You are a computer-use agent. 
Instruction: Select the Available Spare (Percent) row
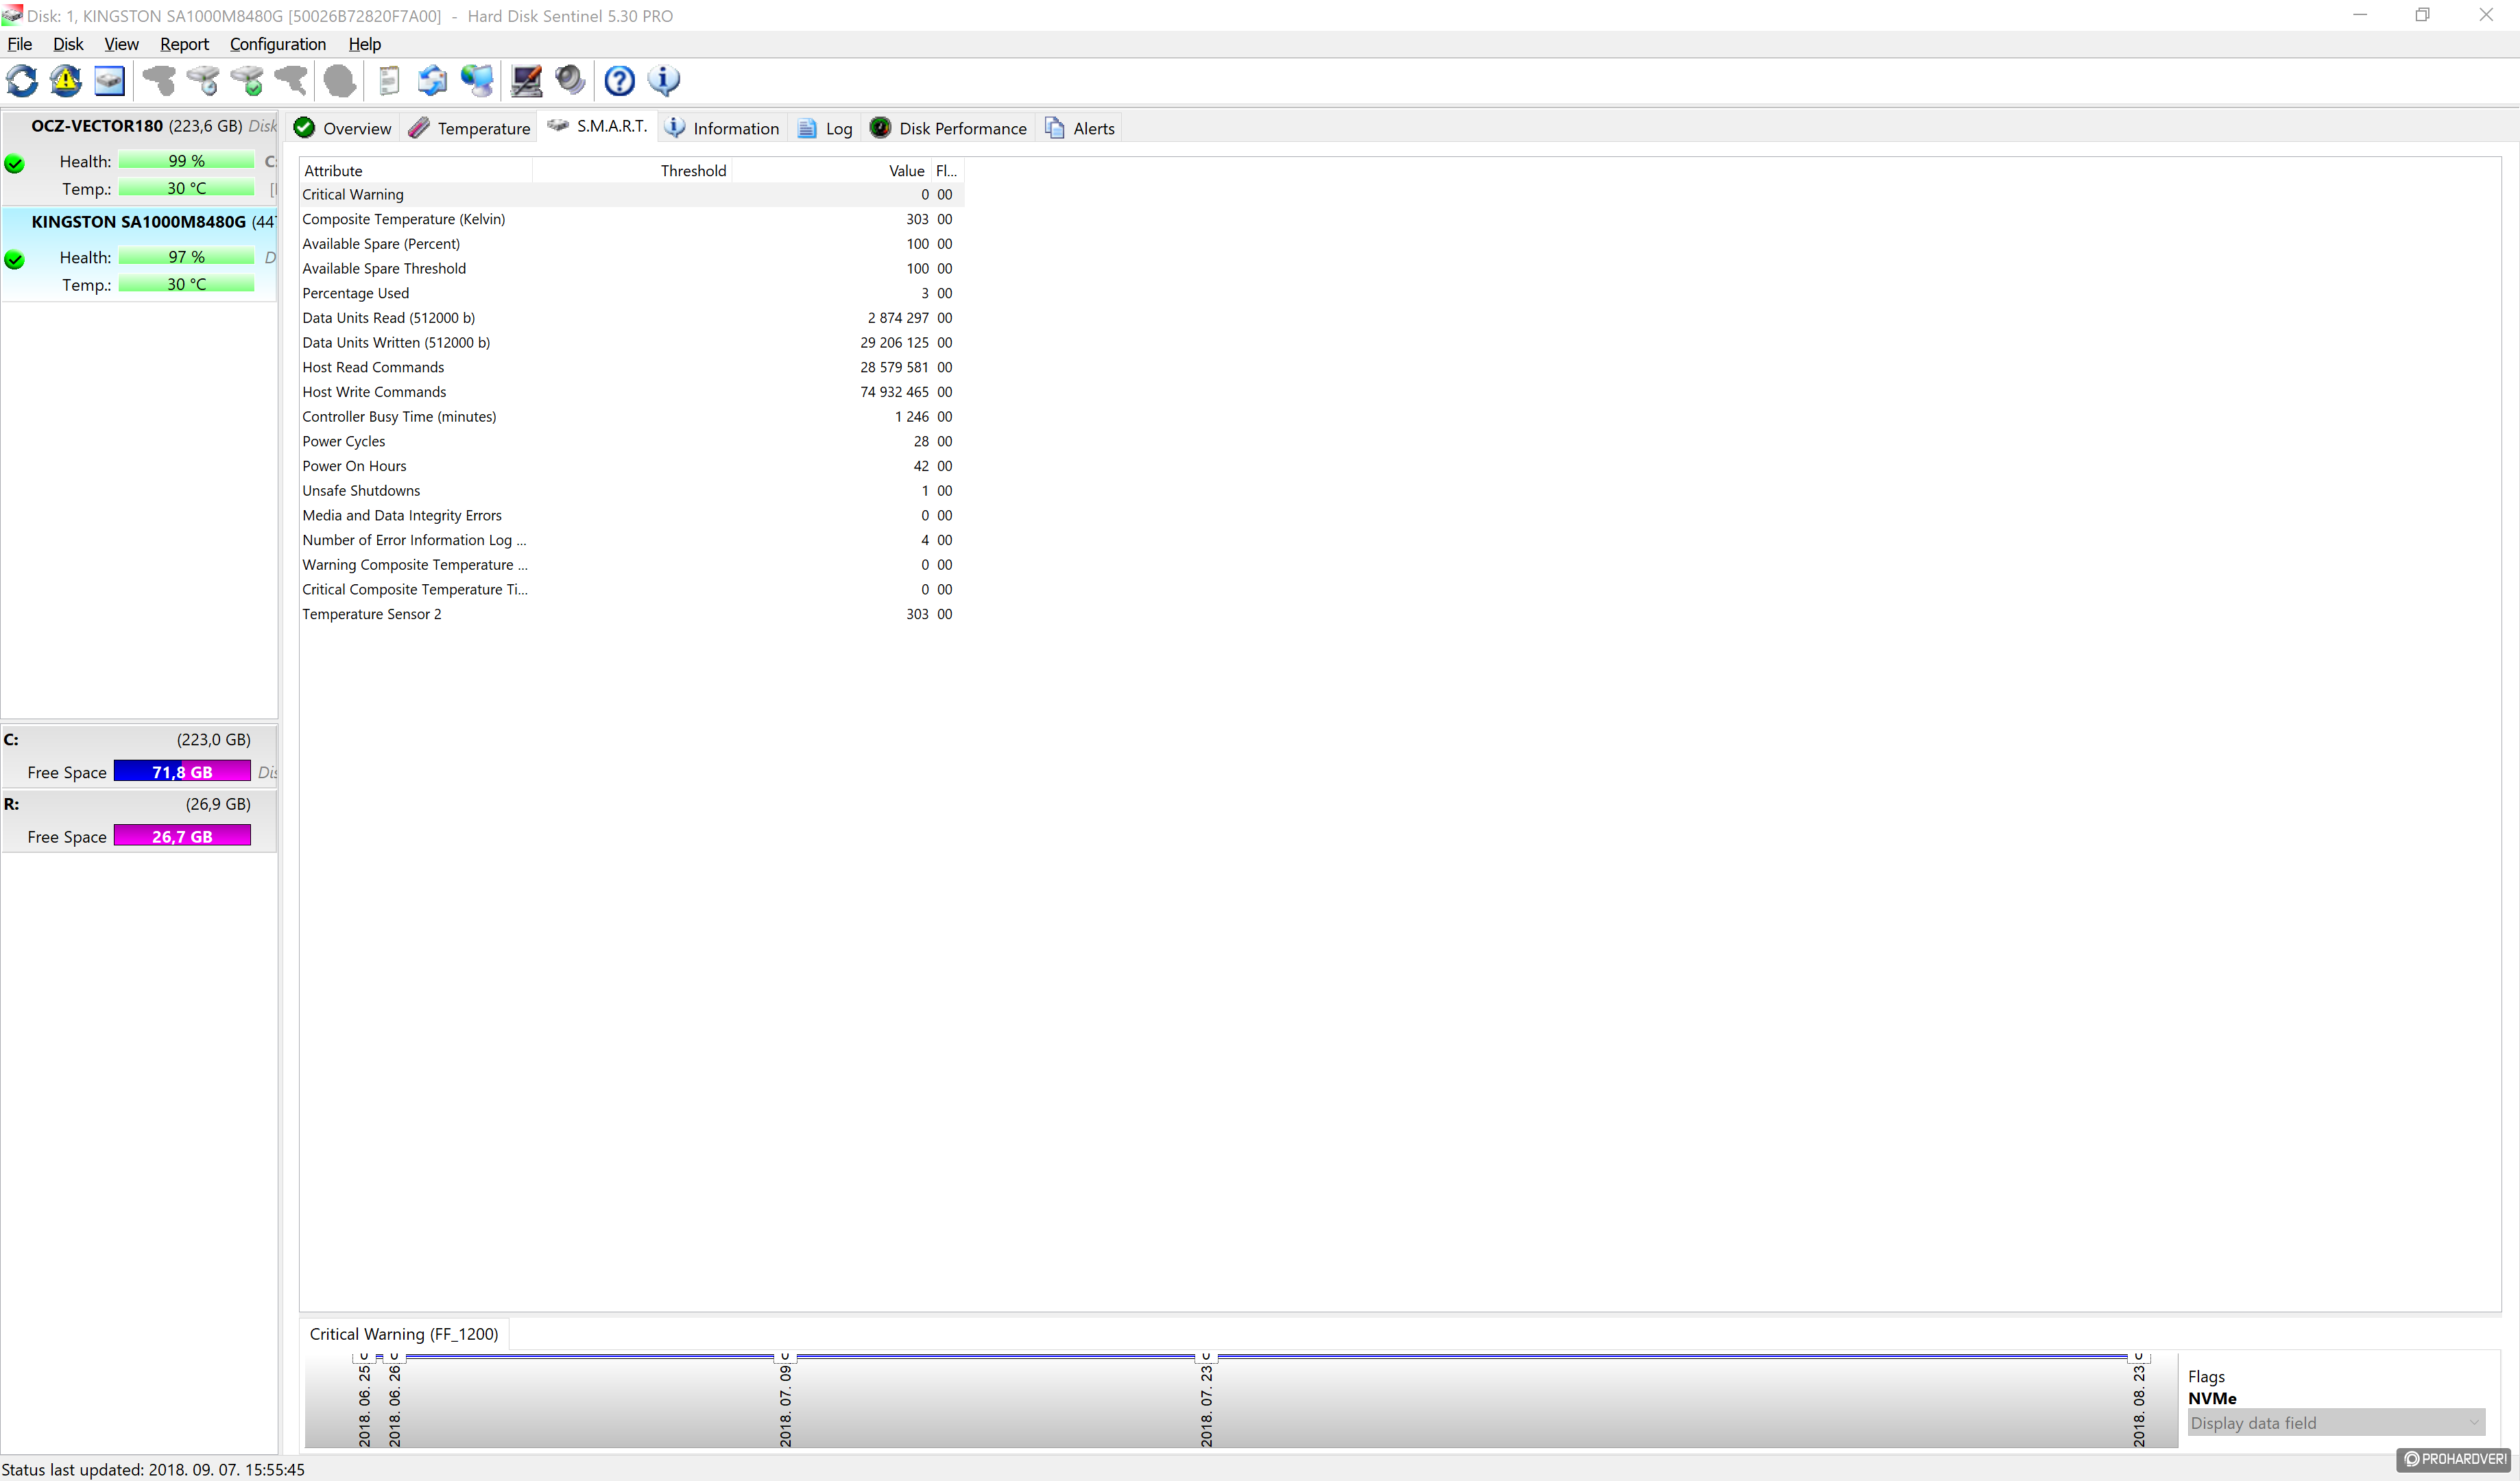(x=632, y=244)
